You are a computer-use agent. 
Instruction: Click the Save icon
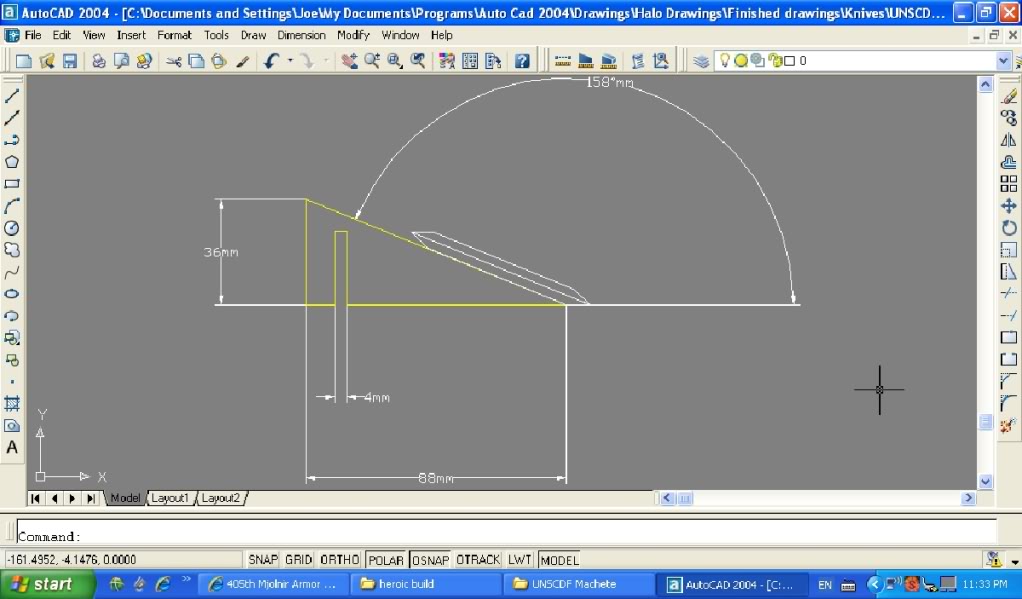click(x=70, y=61)
